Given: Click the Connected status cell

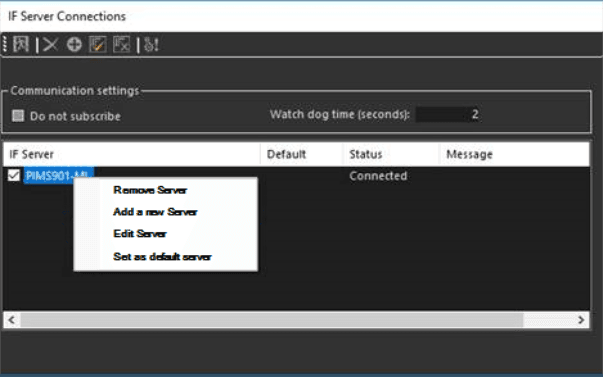Looking at the screenshot, I should [378, 176].
